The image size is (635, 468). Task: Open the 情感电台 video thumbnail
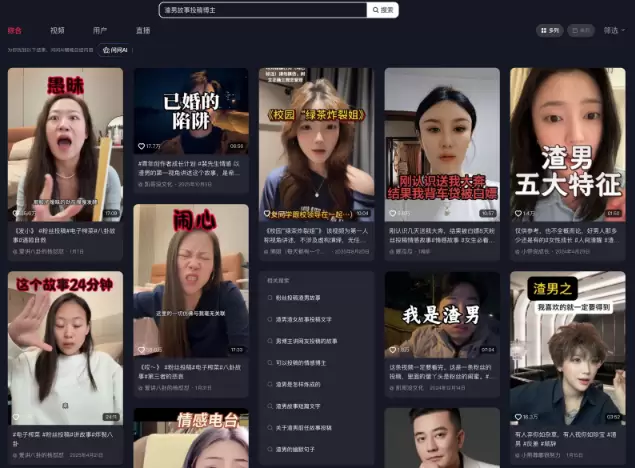point(191,438)
